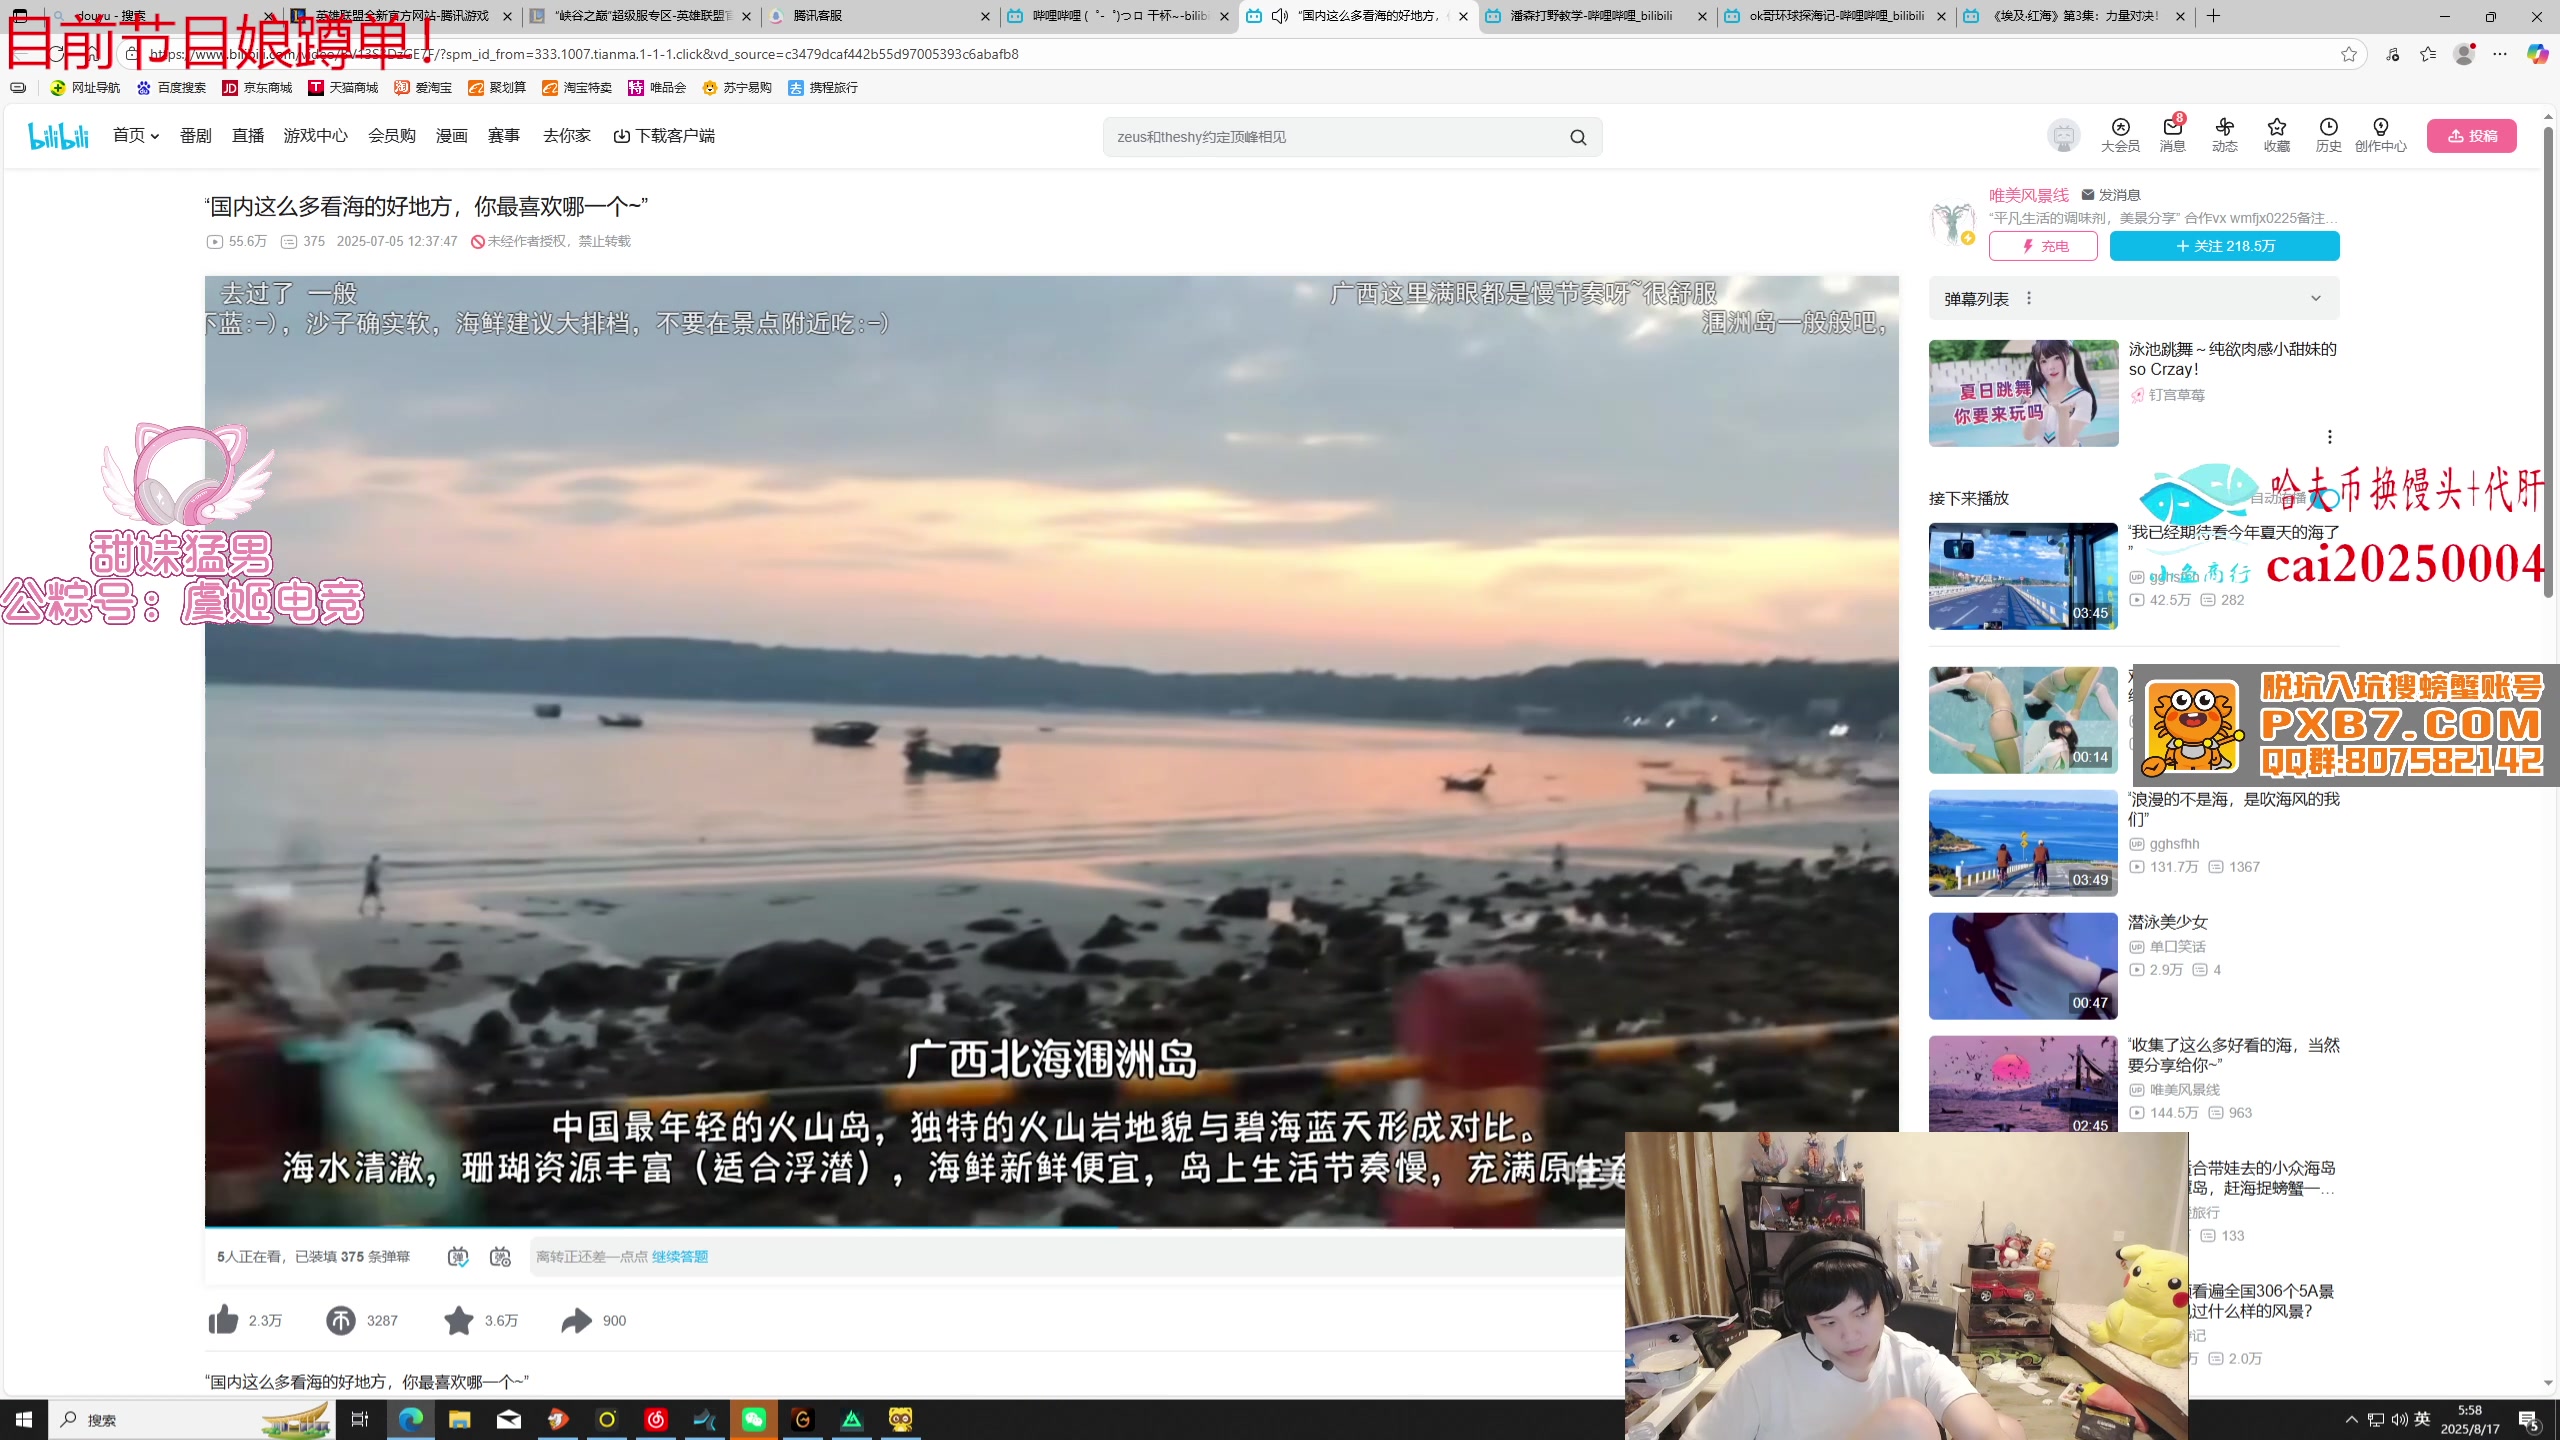This screenshot has width=2560, height=1440.
Task: Open '收集了这么多好看的海' video title
Action: [2234, 1055]
